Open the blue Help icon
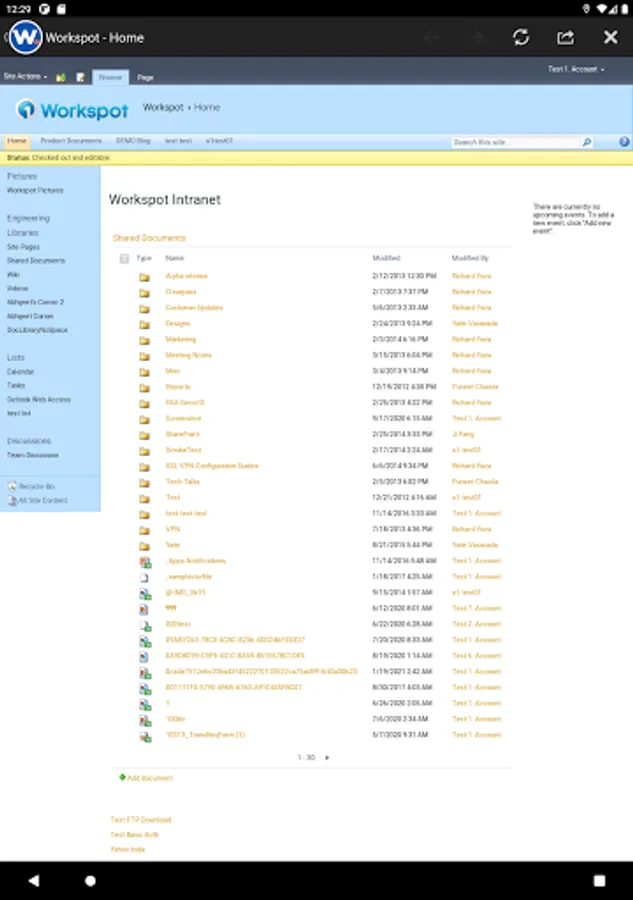Viewport: 633px width, 900px height. (624, 141)
